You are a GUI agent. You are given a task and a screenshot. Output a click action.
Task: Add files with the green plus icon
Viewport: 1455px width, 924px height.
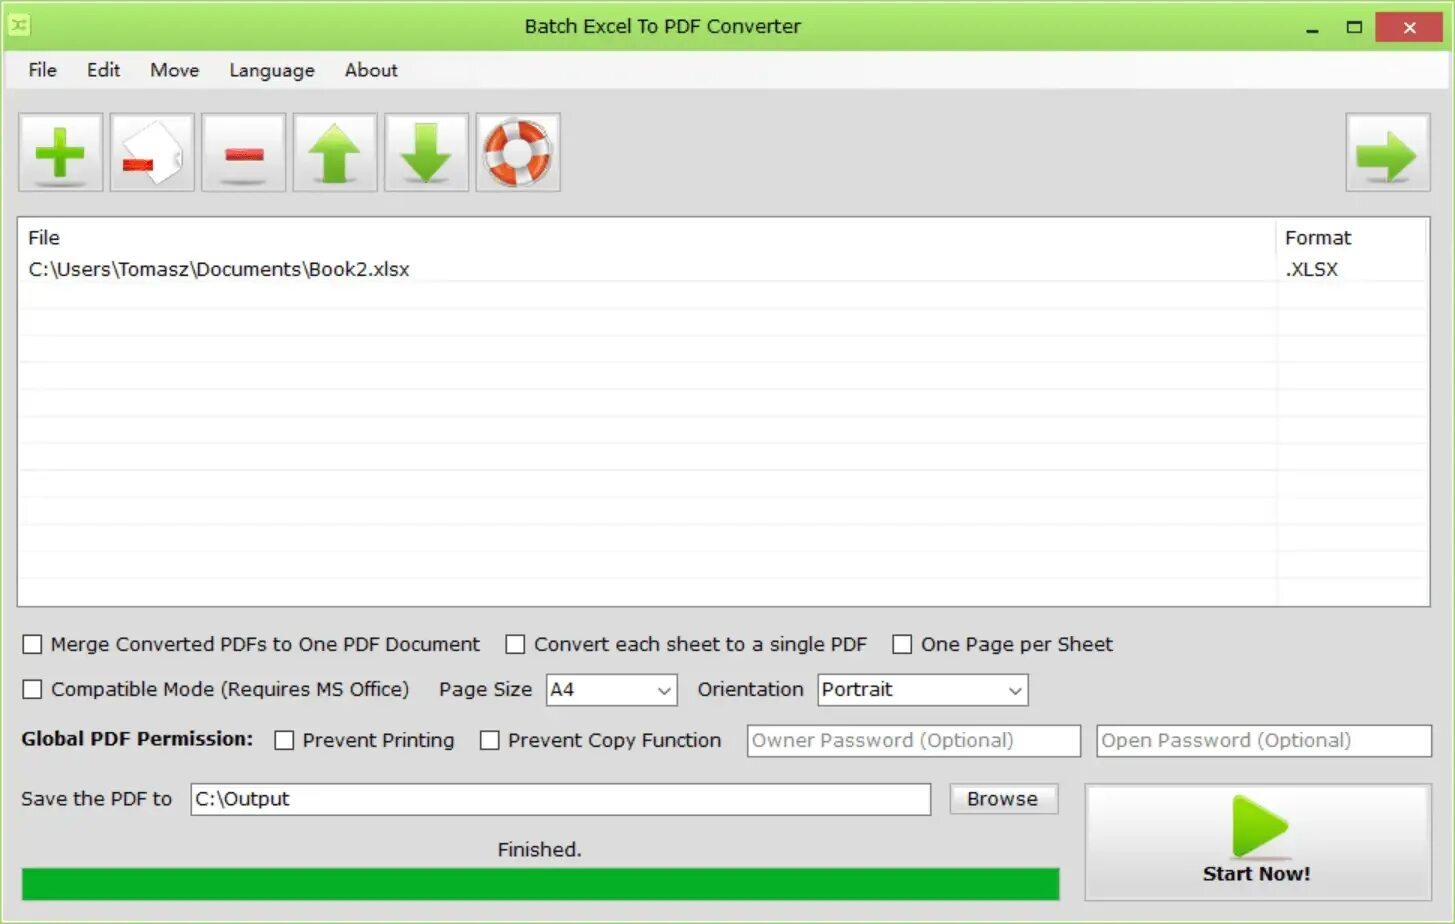[60, 152]
